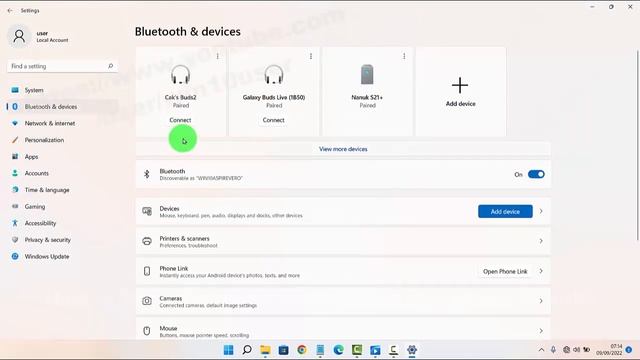The width and height of the screenshot is (640, 360).
Task: Expand the Devices row chevron
Action: (x=541, y=211)
